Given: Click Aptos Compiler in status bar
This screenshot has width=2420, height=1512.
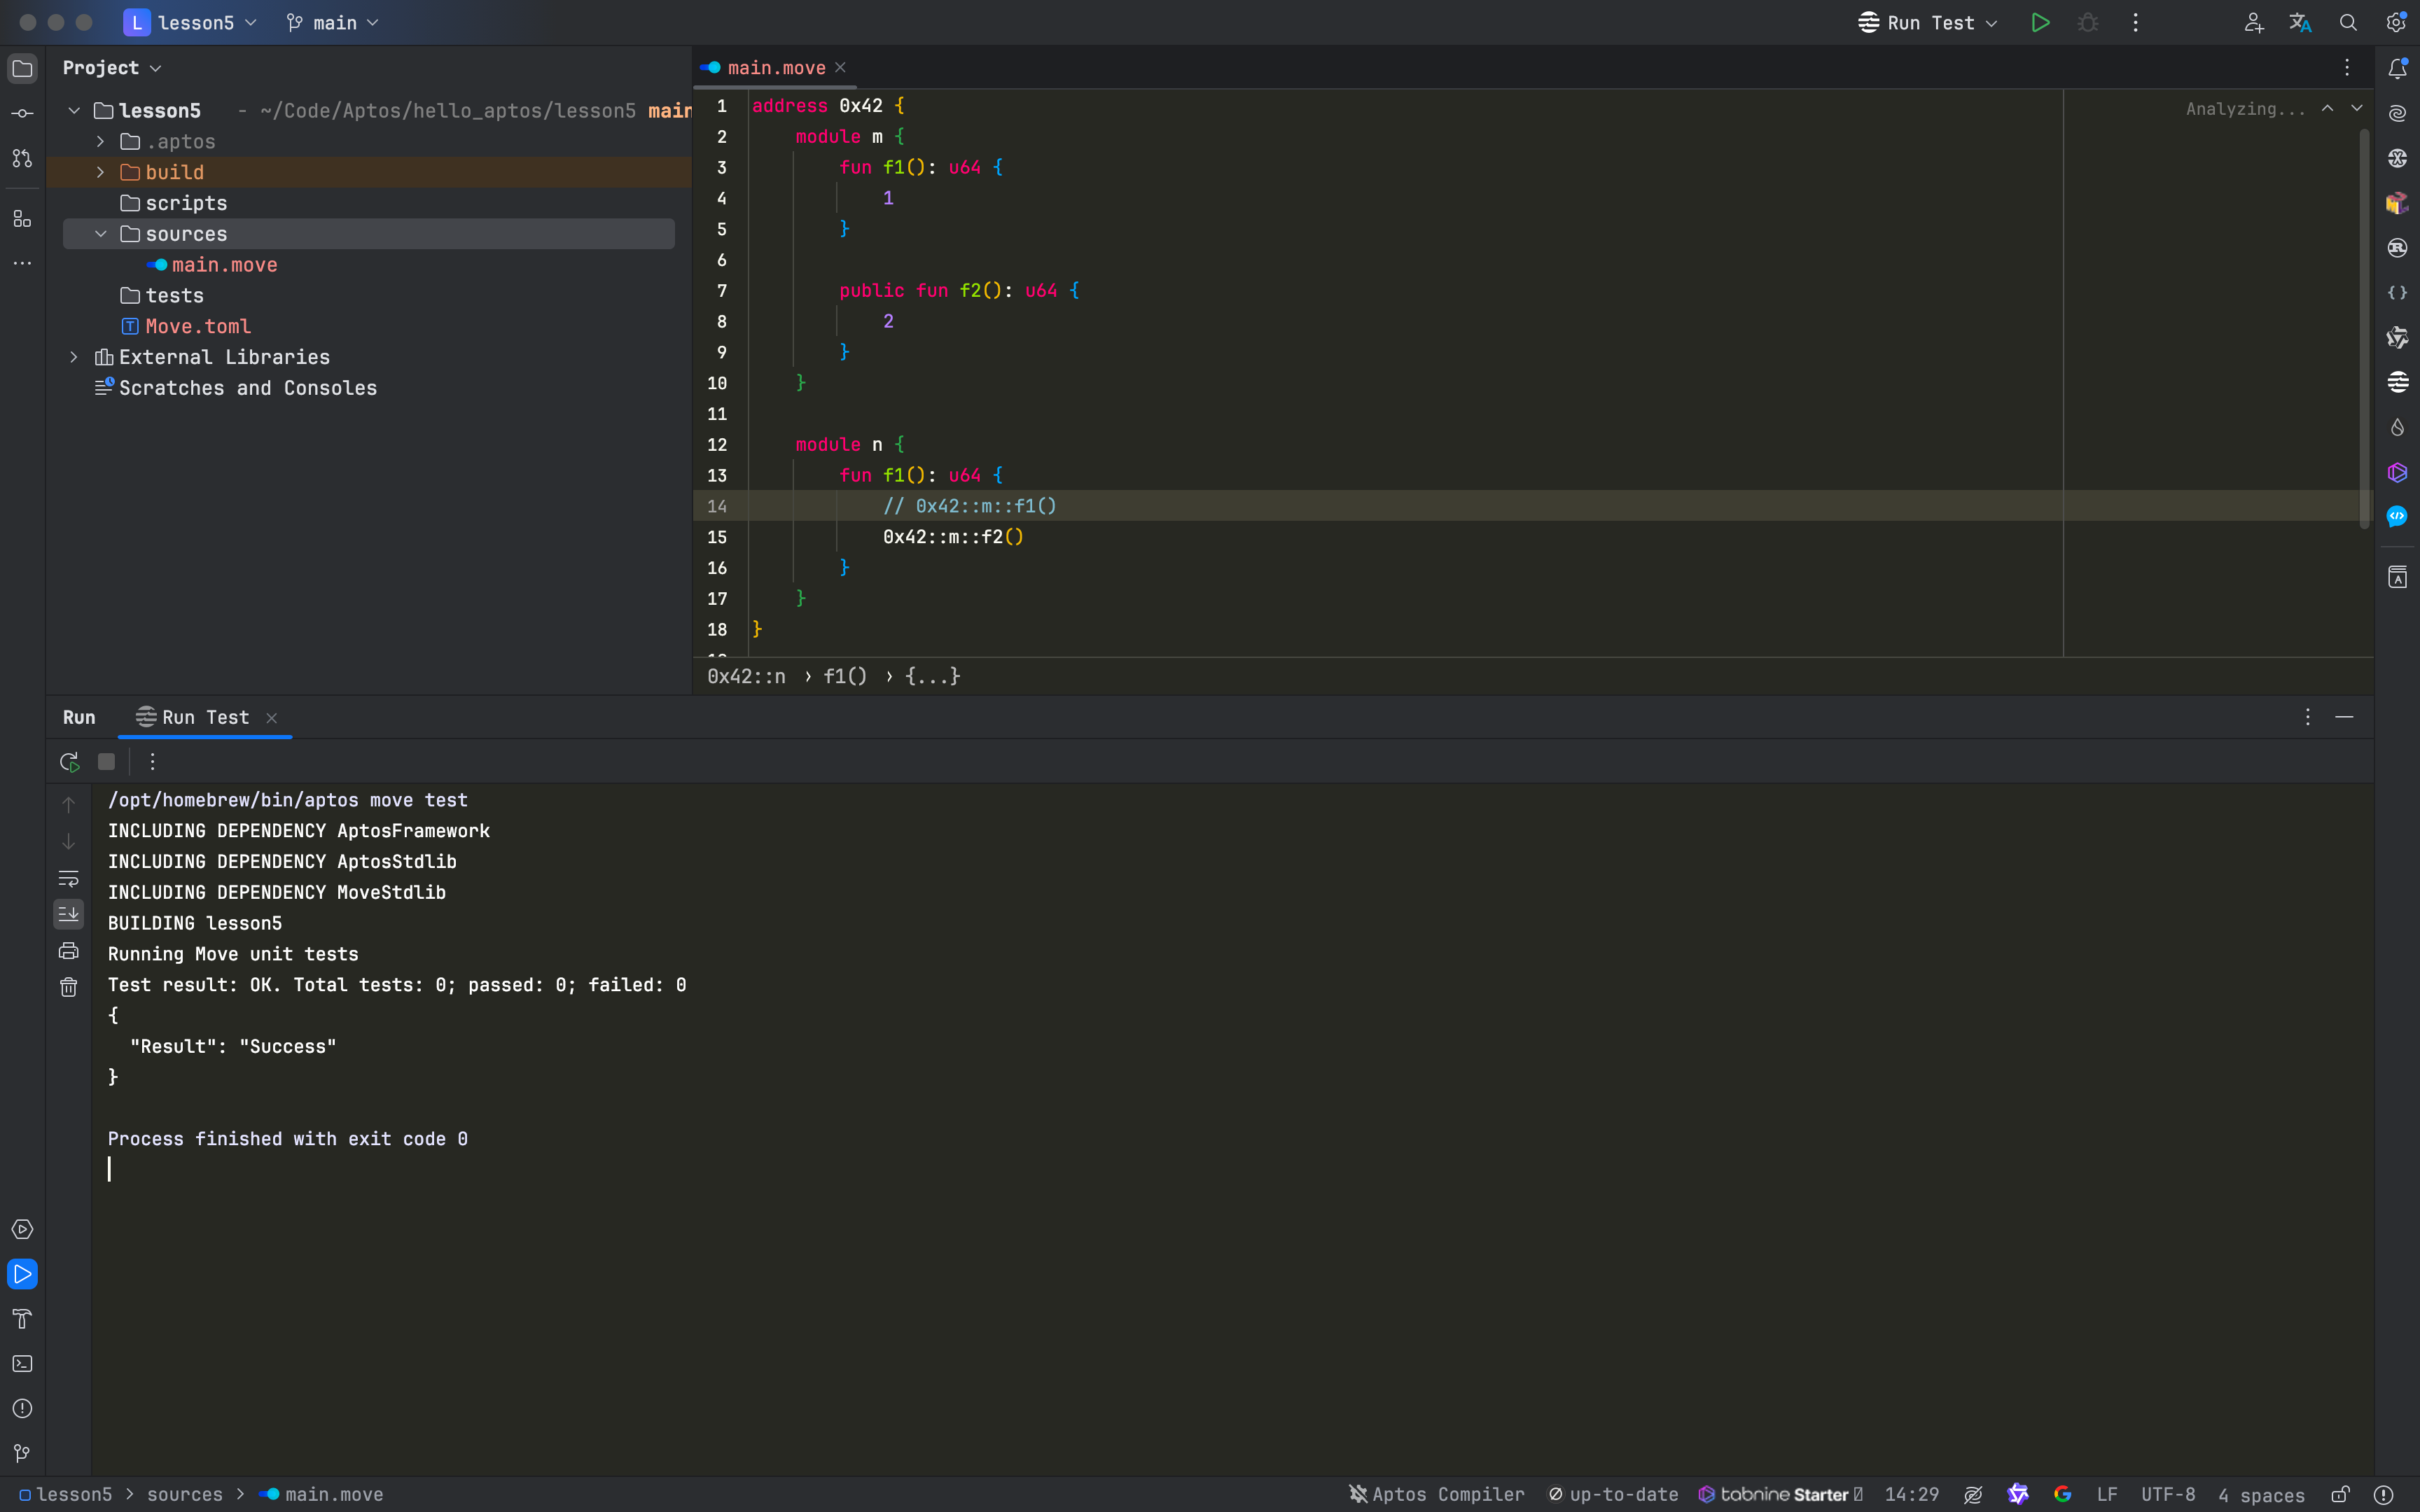Looking at the screenshot, I should [1436, 1494].
